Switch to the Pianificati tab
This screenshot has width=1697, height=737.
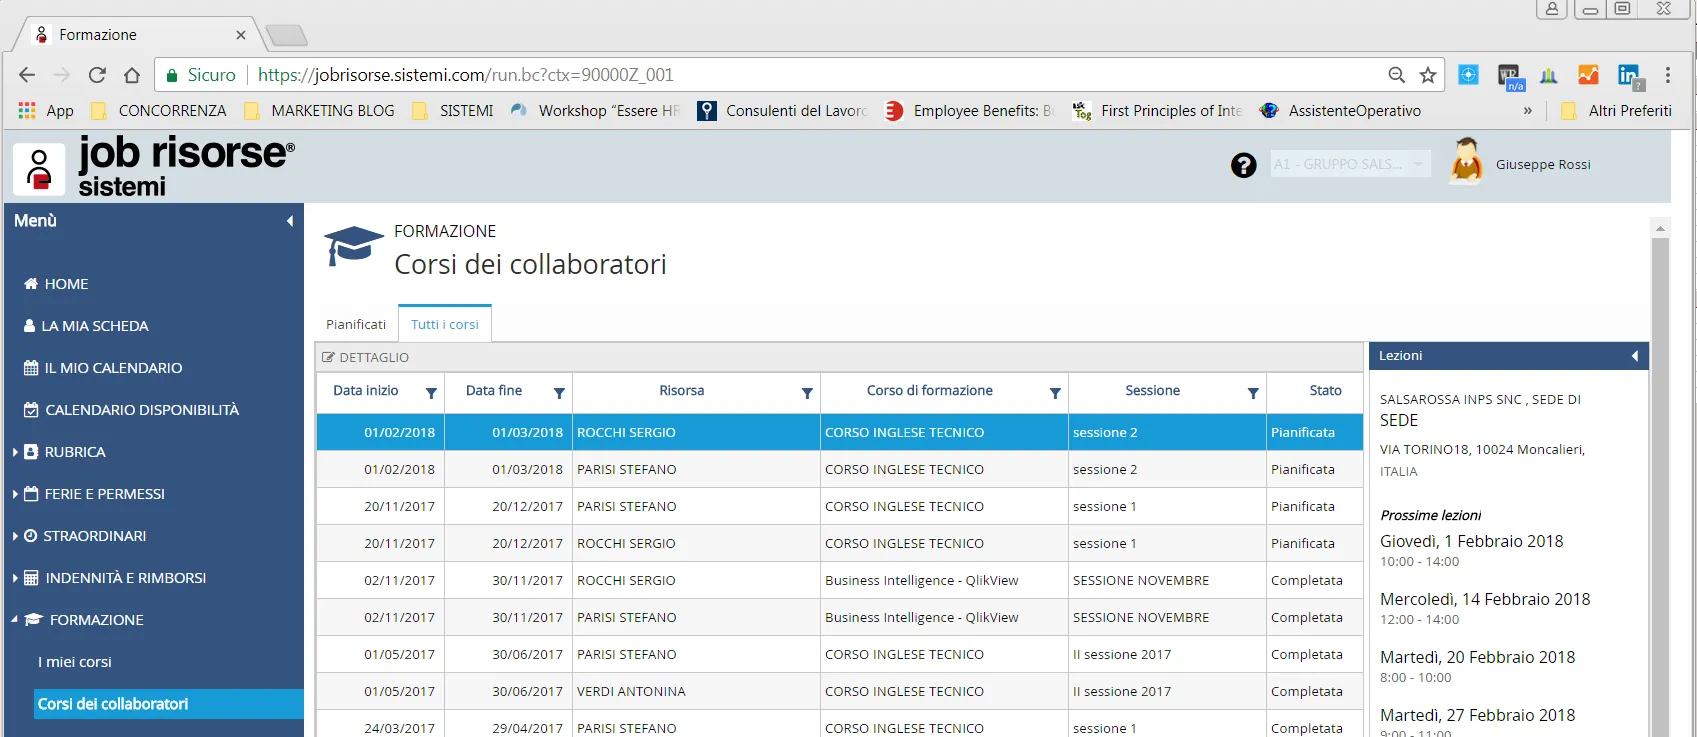(355, 324)
